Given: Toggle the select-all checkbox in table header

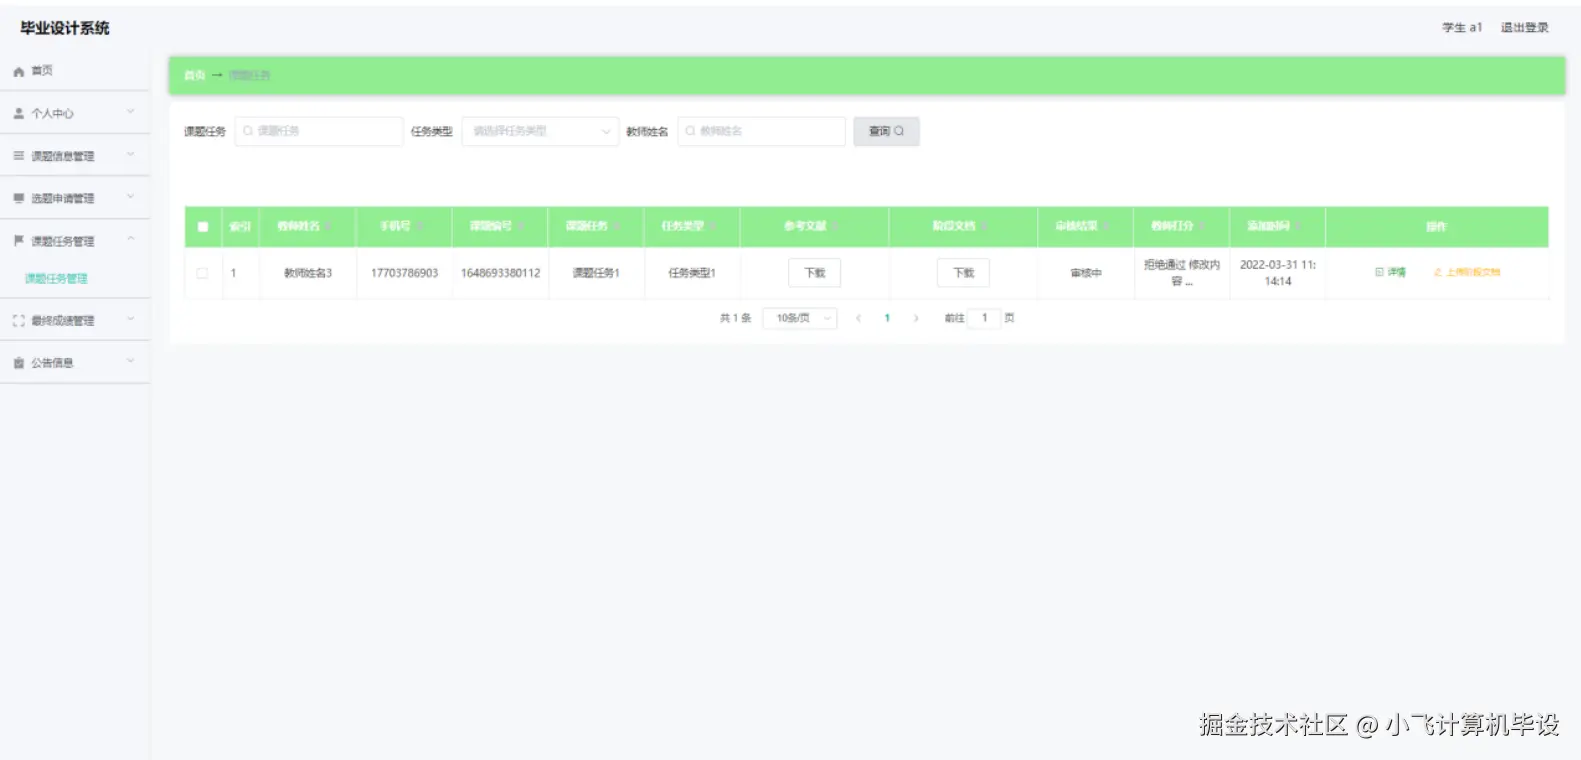Looking at the screenshot, I should (203, 227).
